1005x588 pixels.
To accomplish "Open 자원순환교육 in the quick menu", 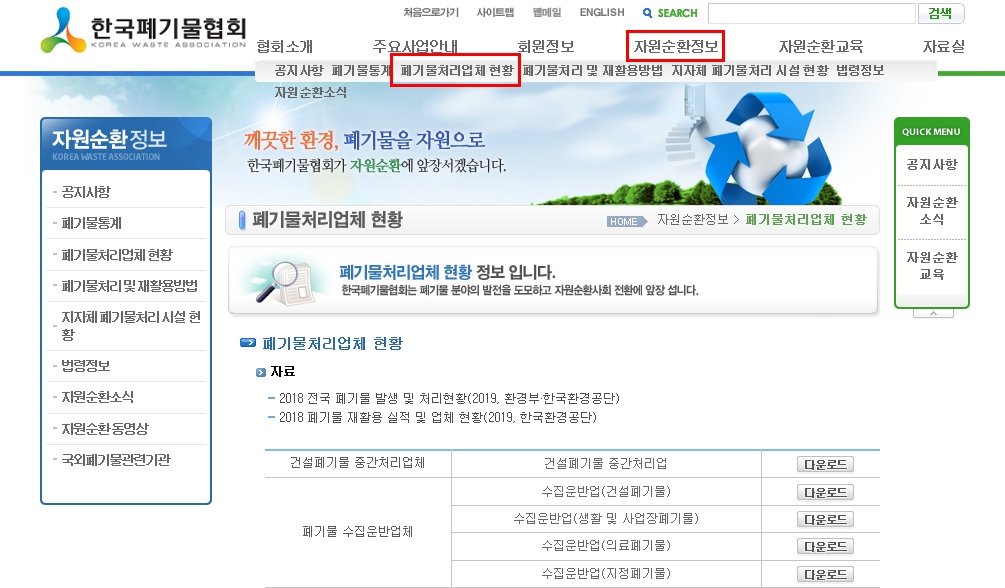I will 932,265.
